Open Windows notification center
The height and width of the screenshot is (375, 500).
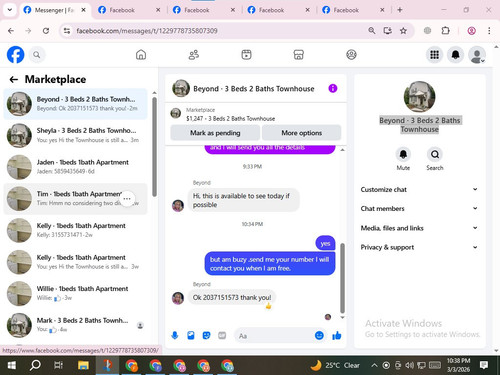(484, 365)
